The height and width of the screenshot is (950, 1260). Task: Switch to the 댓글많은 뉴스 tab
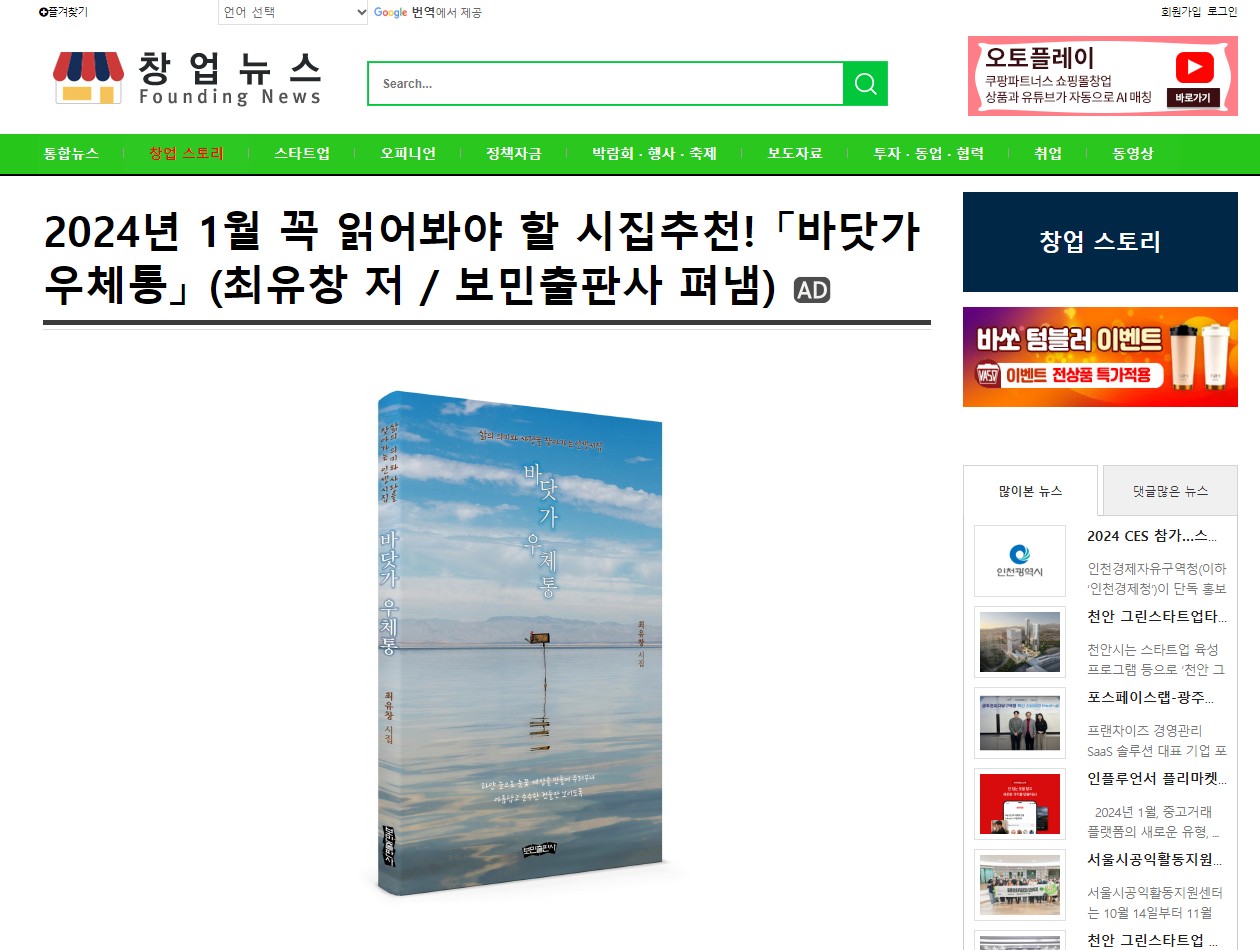click(x=1170, y=491)
